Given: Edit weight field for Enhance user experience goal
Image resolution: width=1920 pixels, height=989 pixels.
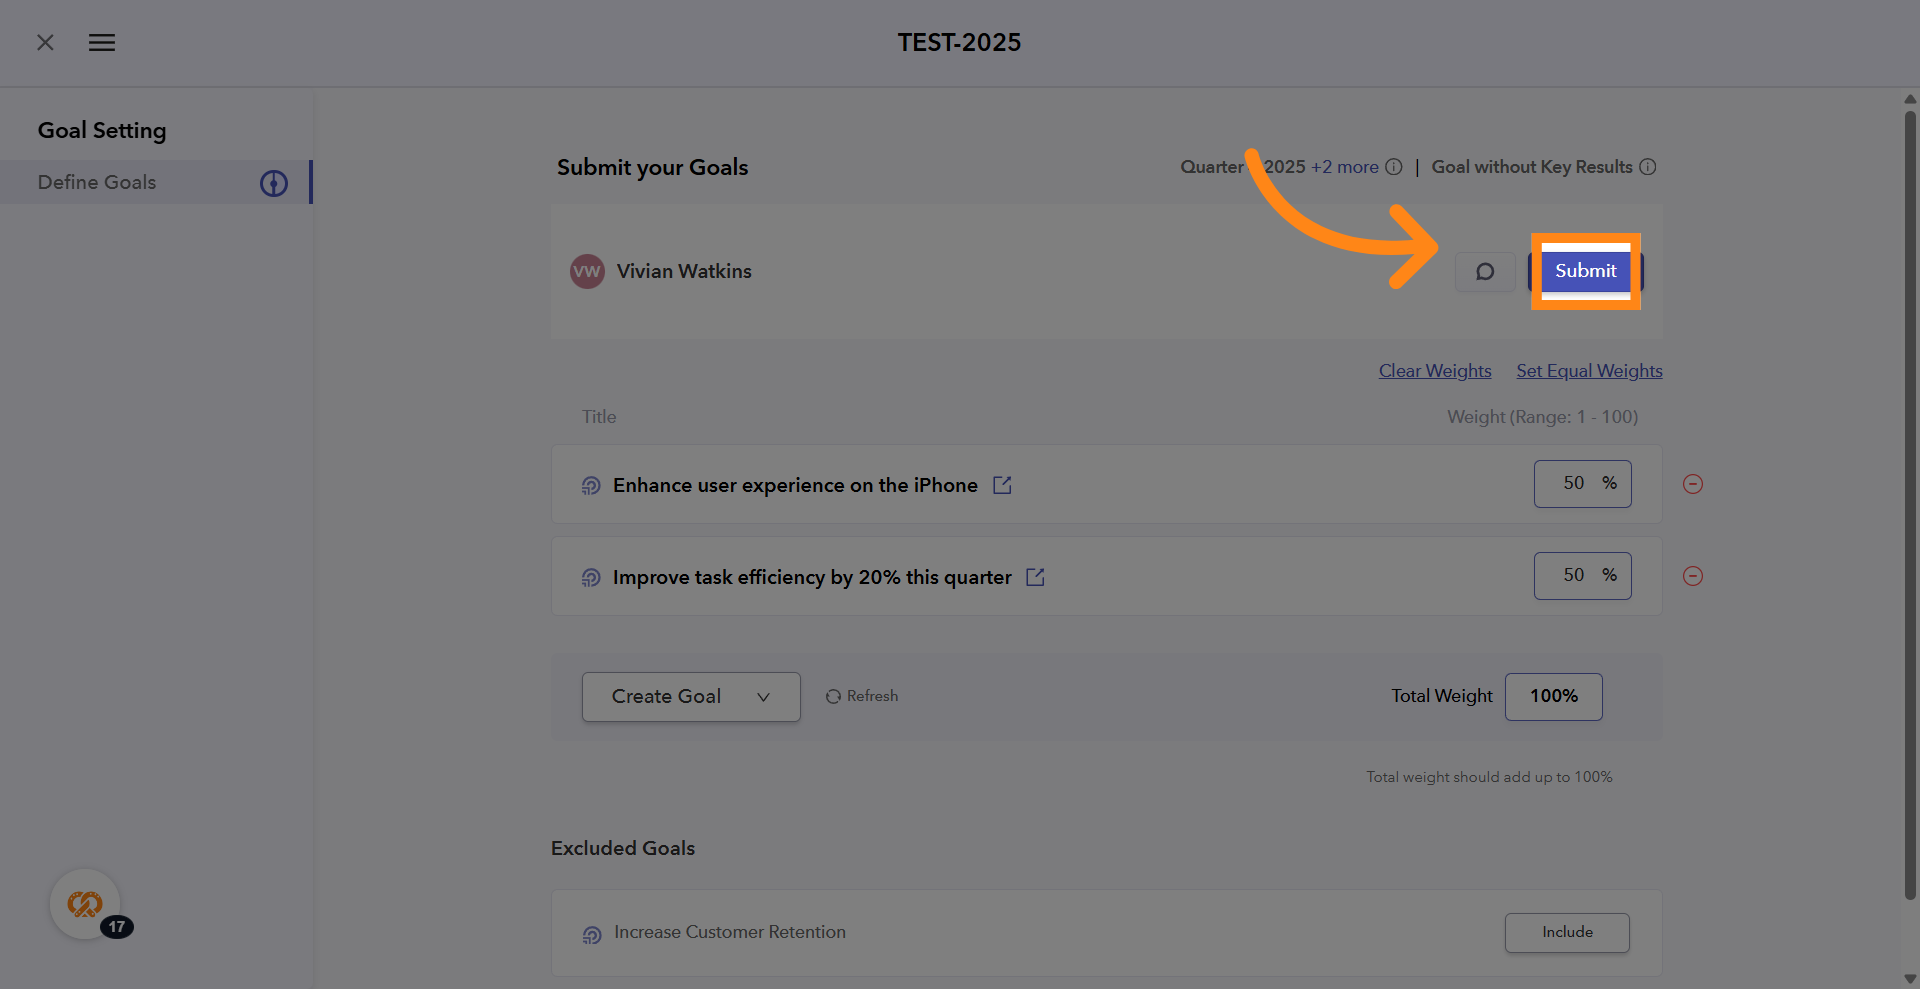Looking at the screenshot, I should pos(1575,484).
